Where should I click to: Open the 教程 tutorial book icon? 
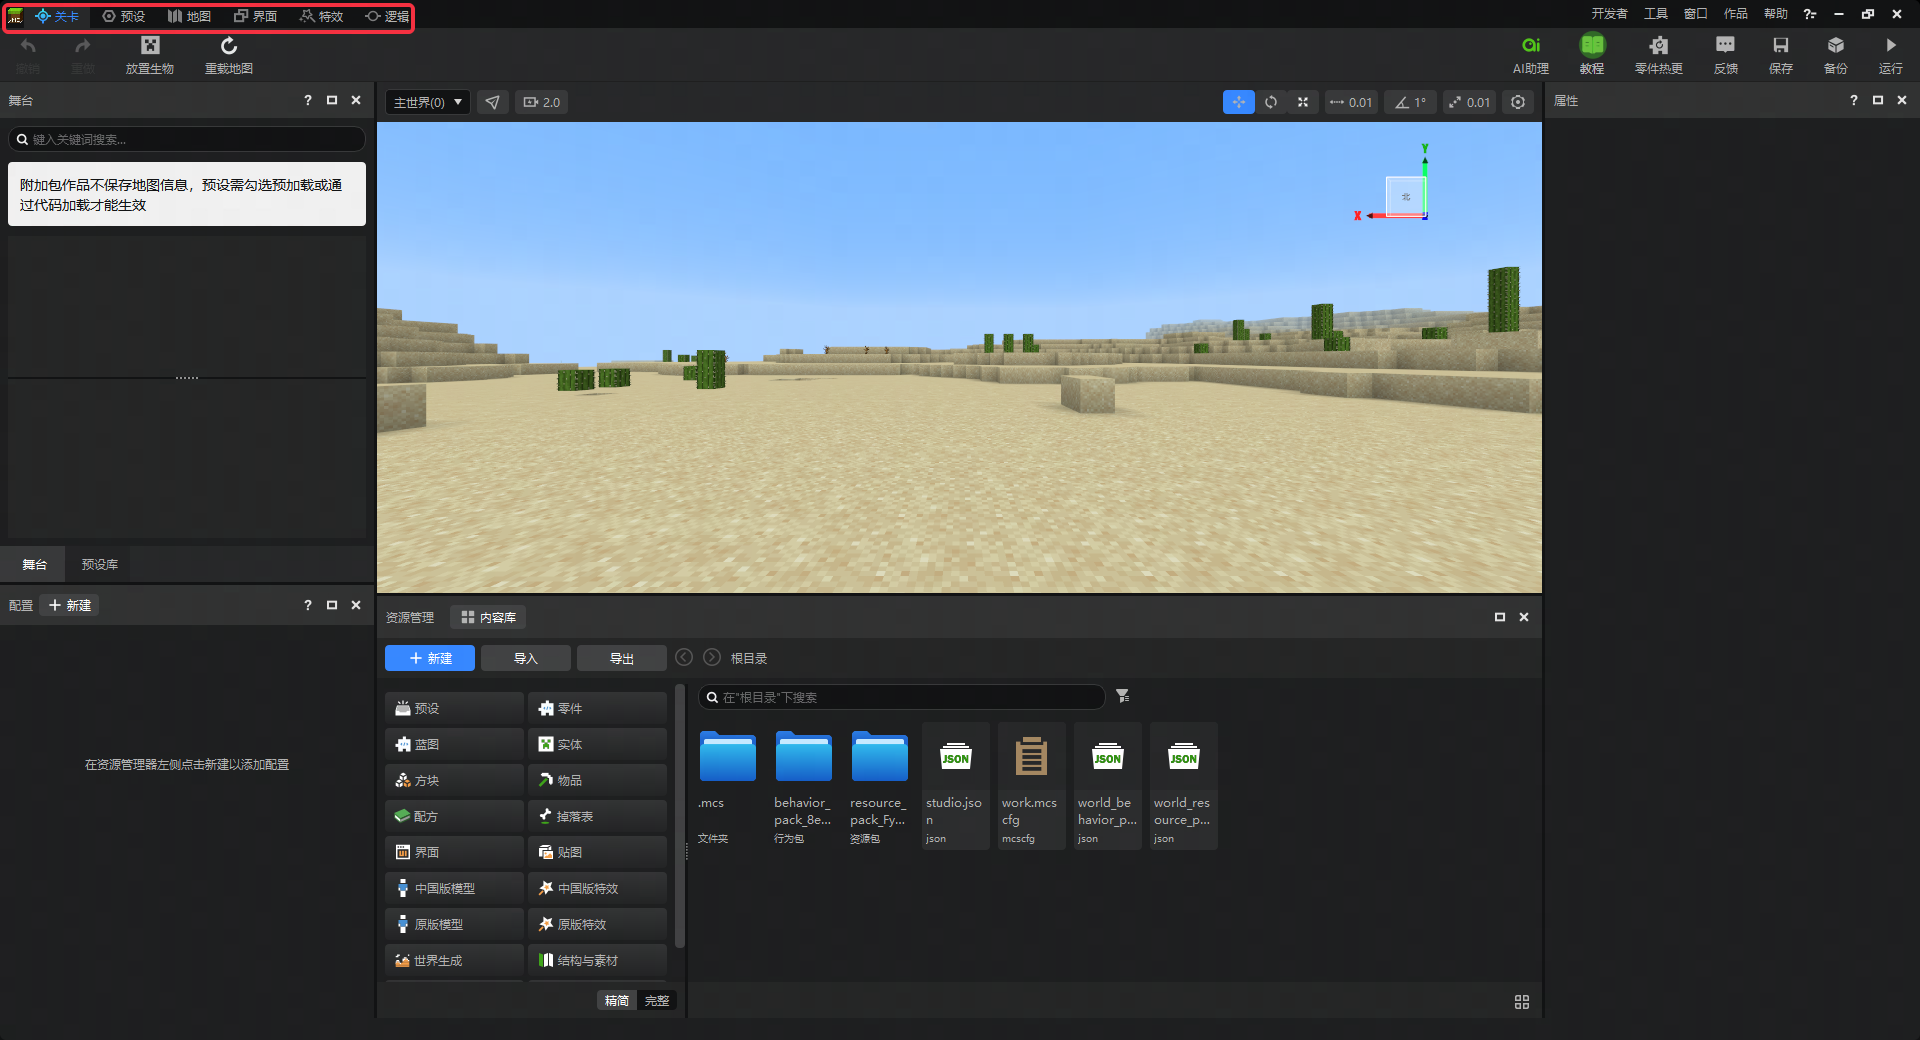pos(1592,55)
